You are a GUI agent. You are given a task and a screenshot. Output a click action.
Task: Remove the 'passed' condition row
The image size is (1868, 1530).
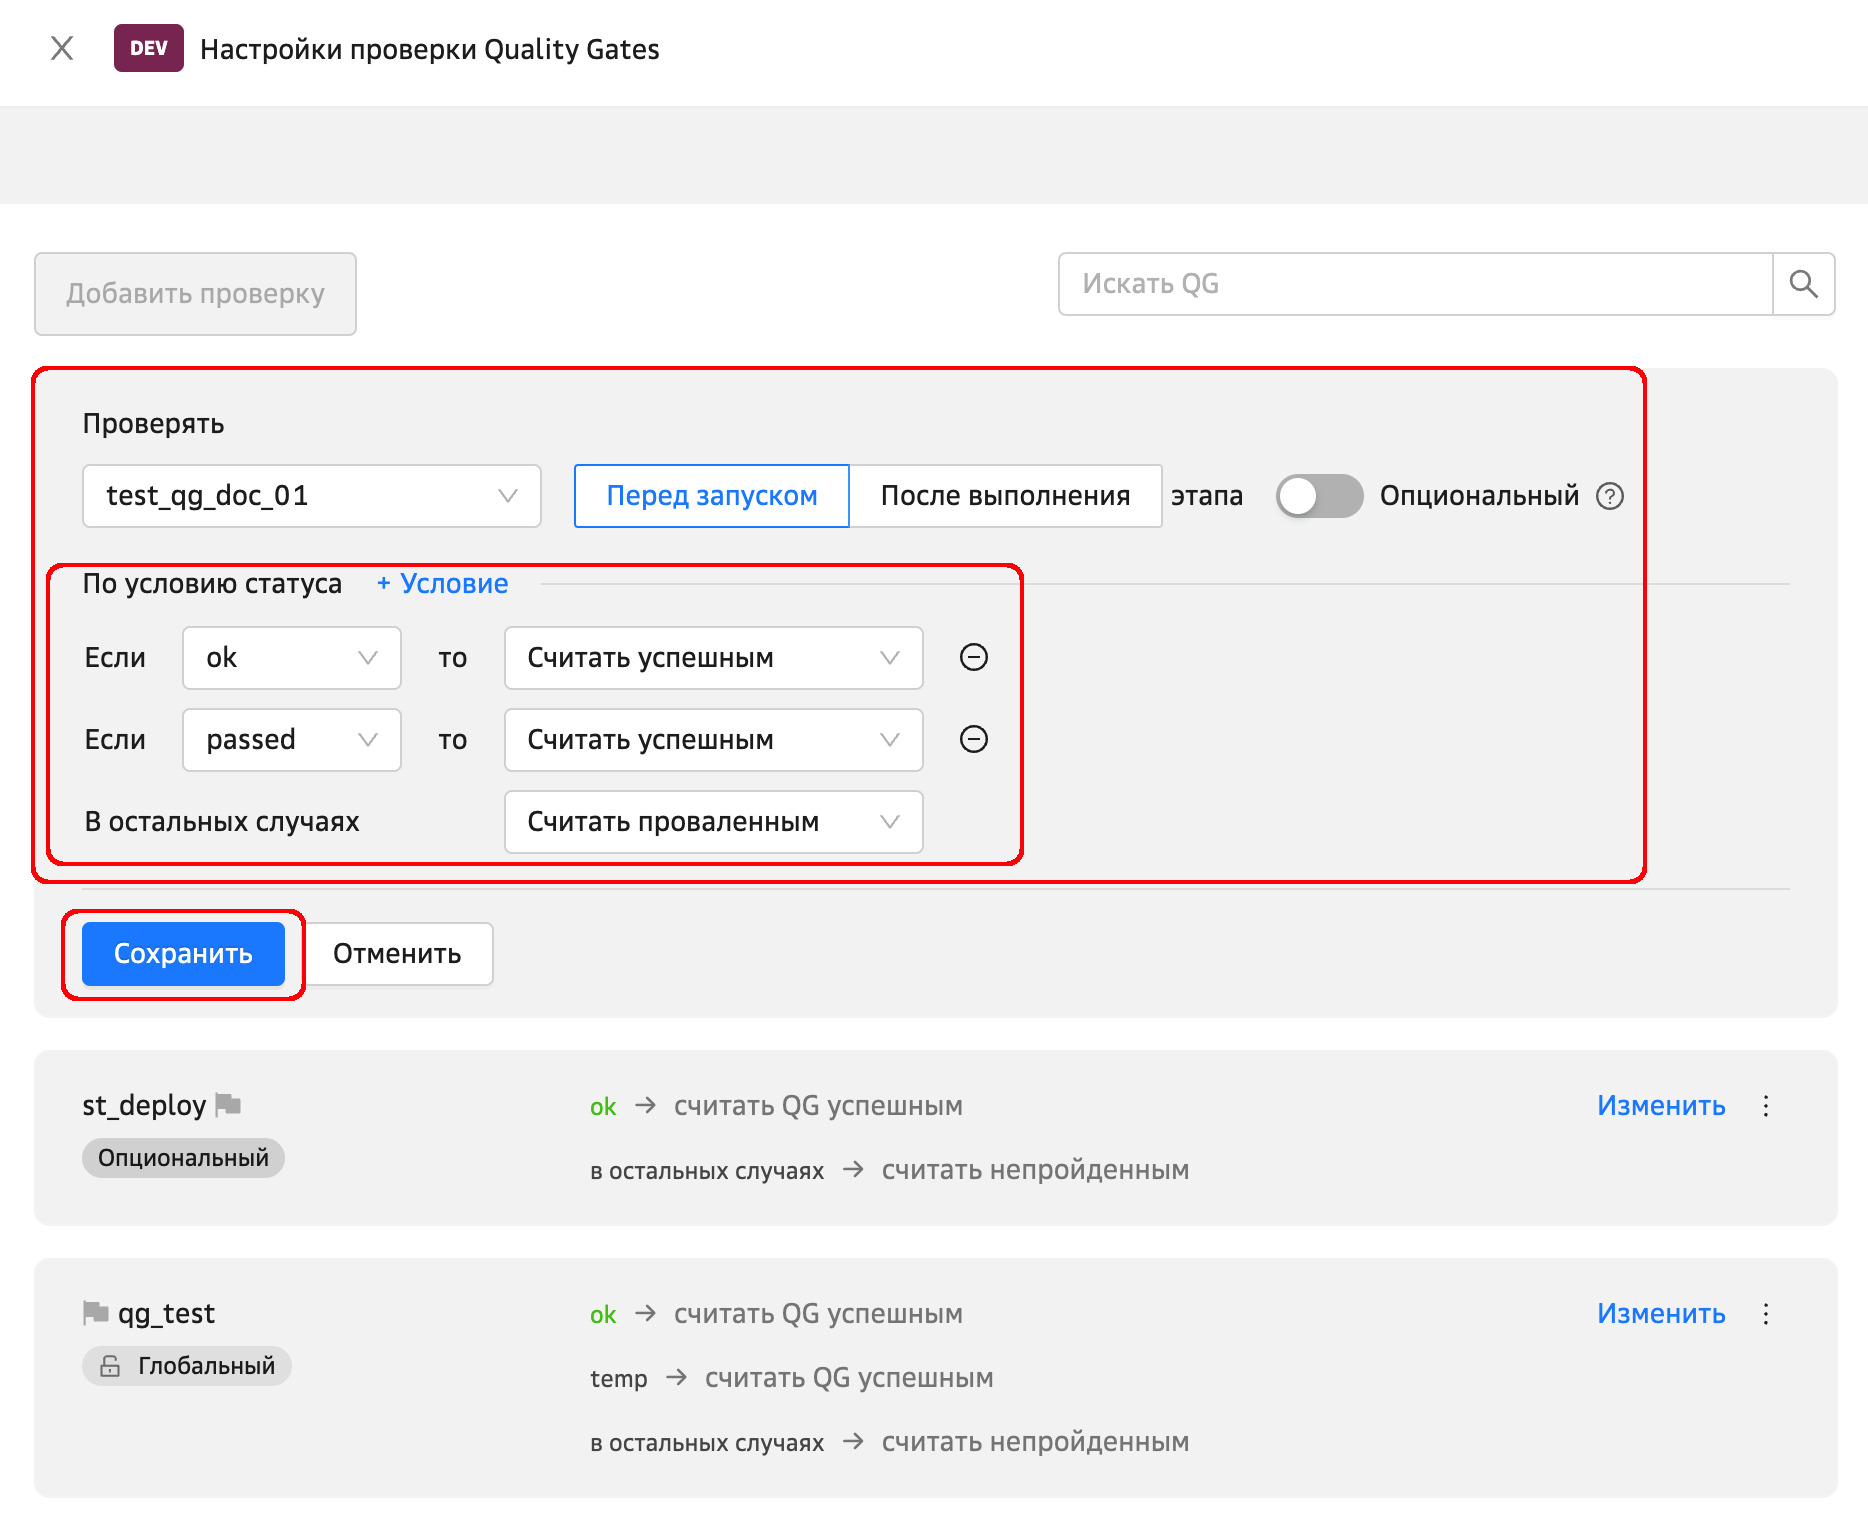coord(973,739)
